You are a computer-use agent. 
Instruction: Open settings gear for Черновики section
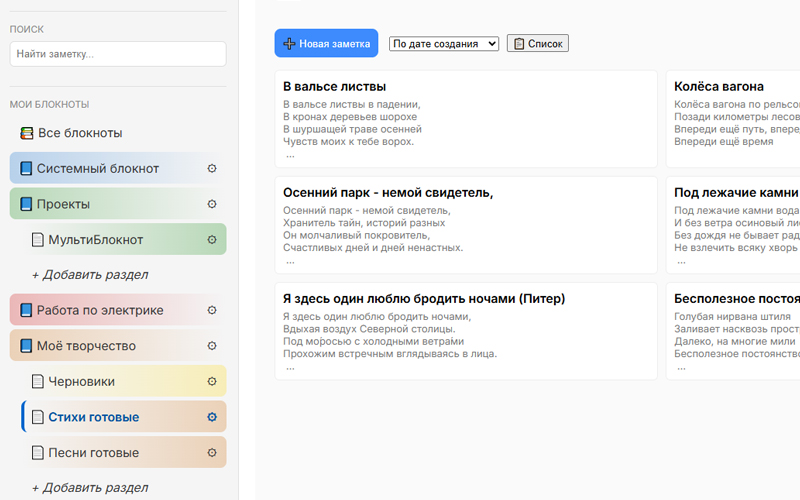[x=212, y=382]
